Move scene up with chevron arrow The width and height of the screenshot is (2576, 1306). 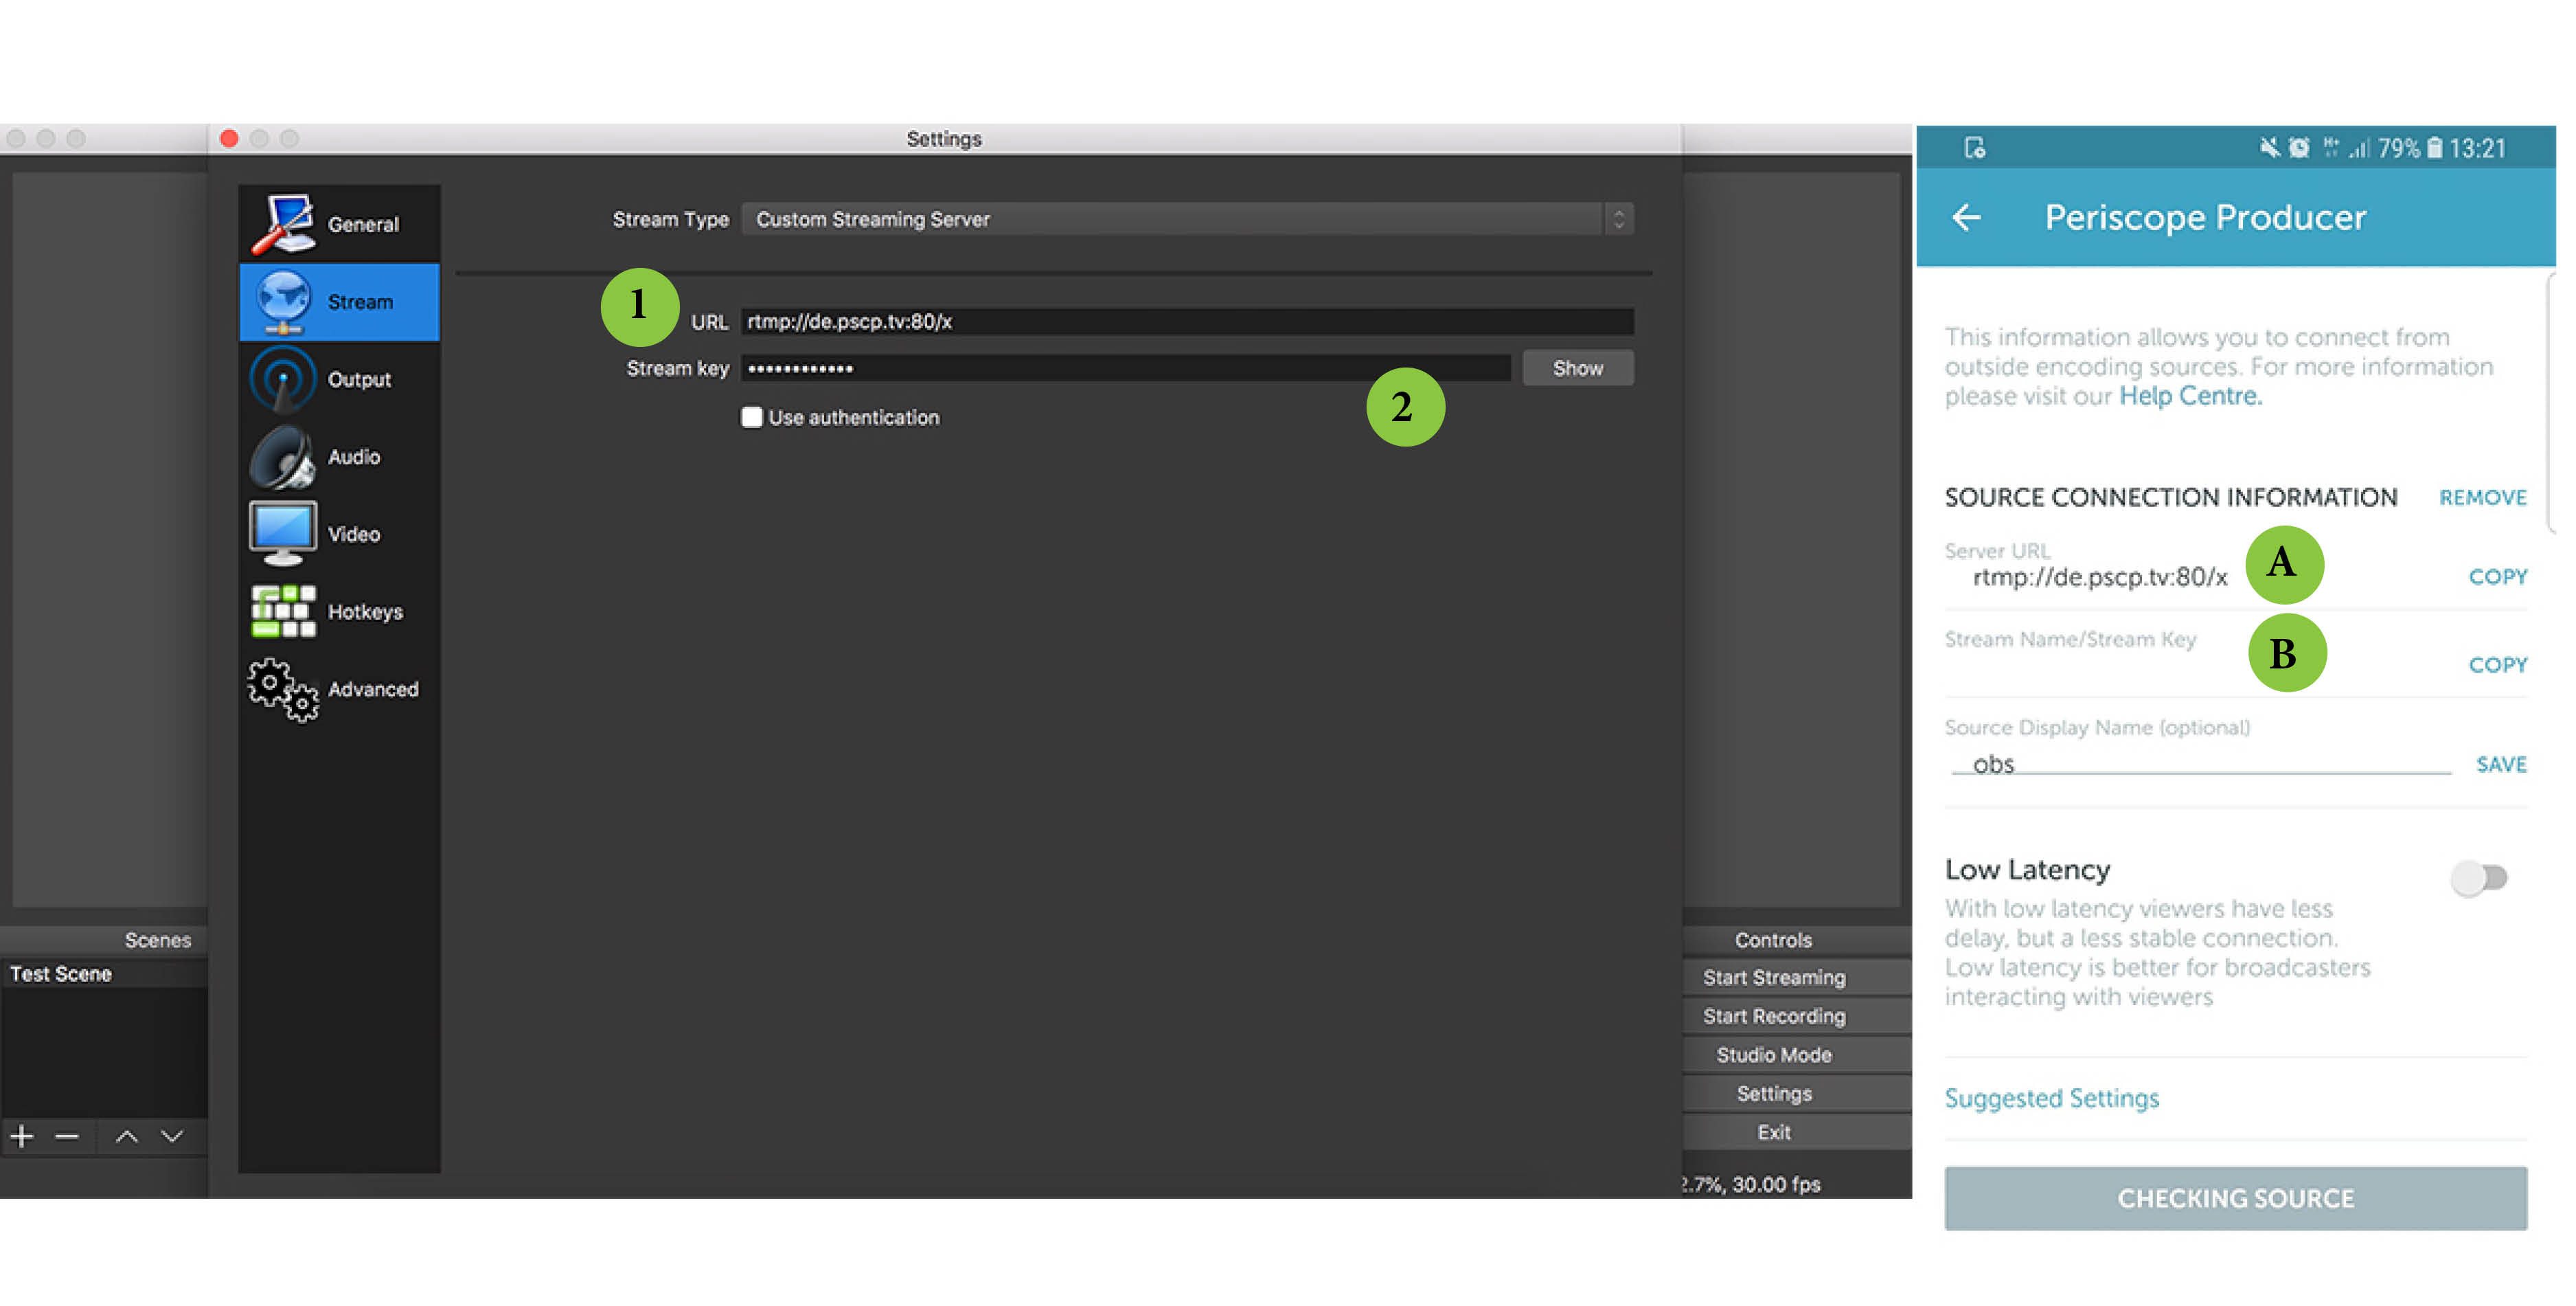(127, 1136)
